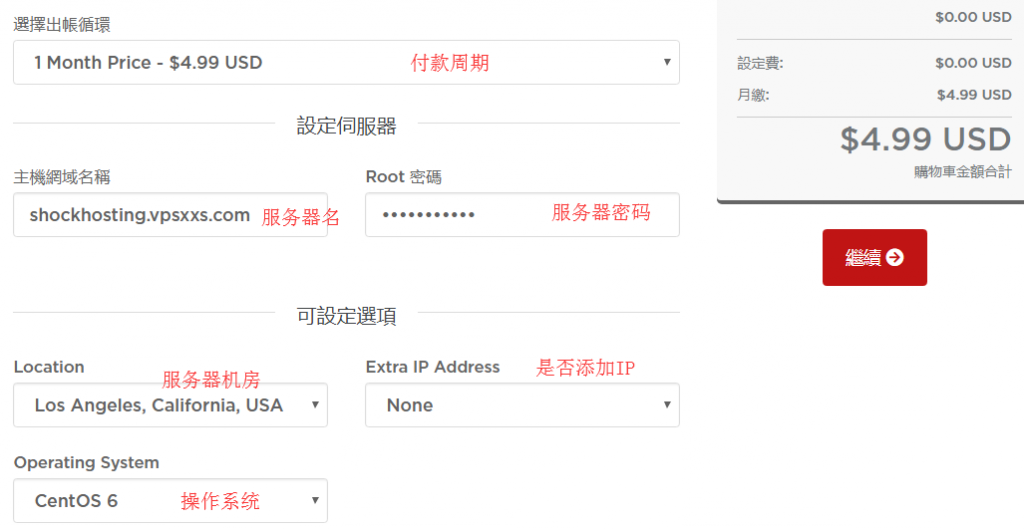Image resolution: width=1024 pixels, height=530 pixels.
Task: Open the billing cycle dropdown showing 1 Month Price
Action: pos(346,63)
